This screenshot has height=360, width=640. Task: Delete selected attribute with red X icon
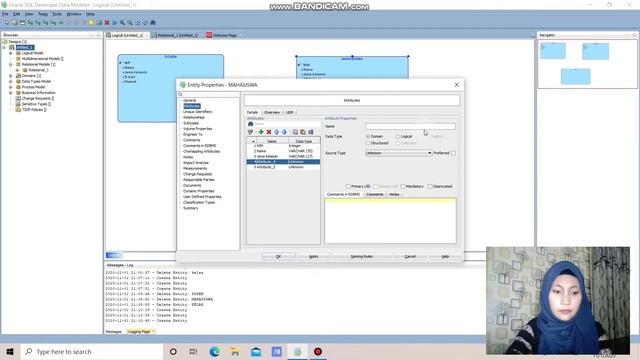269,132
